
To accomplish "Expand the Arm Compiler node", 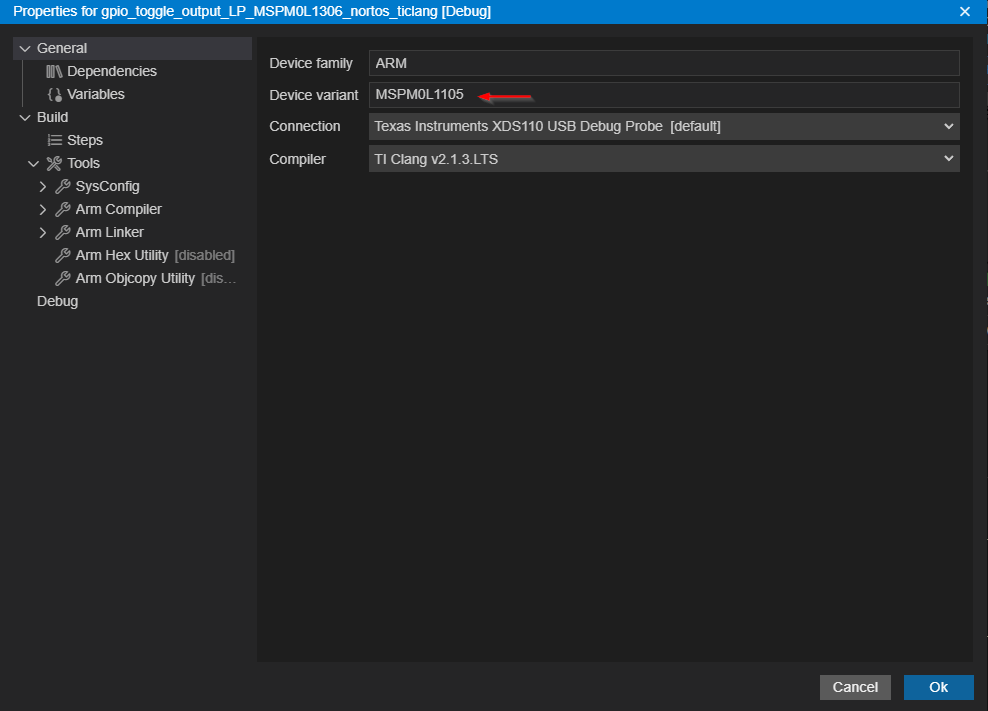I will pos(43,209).
